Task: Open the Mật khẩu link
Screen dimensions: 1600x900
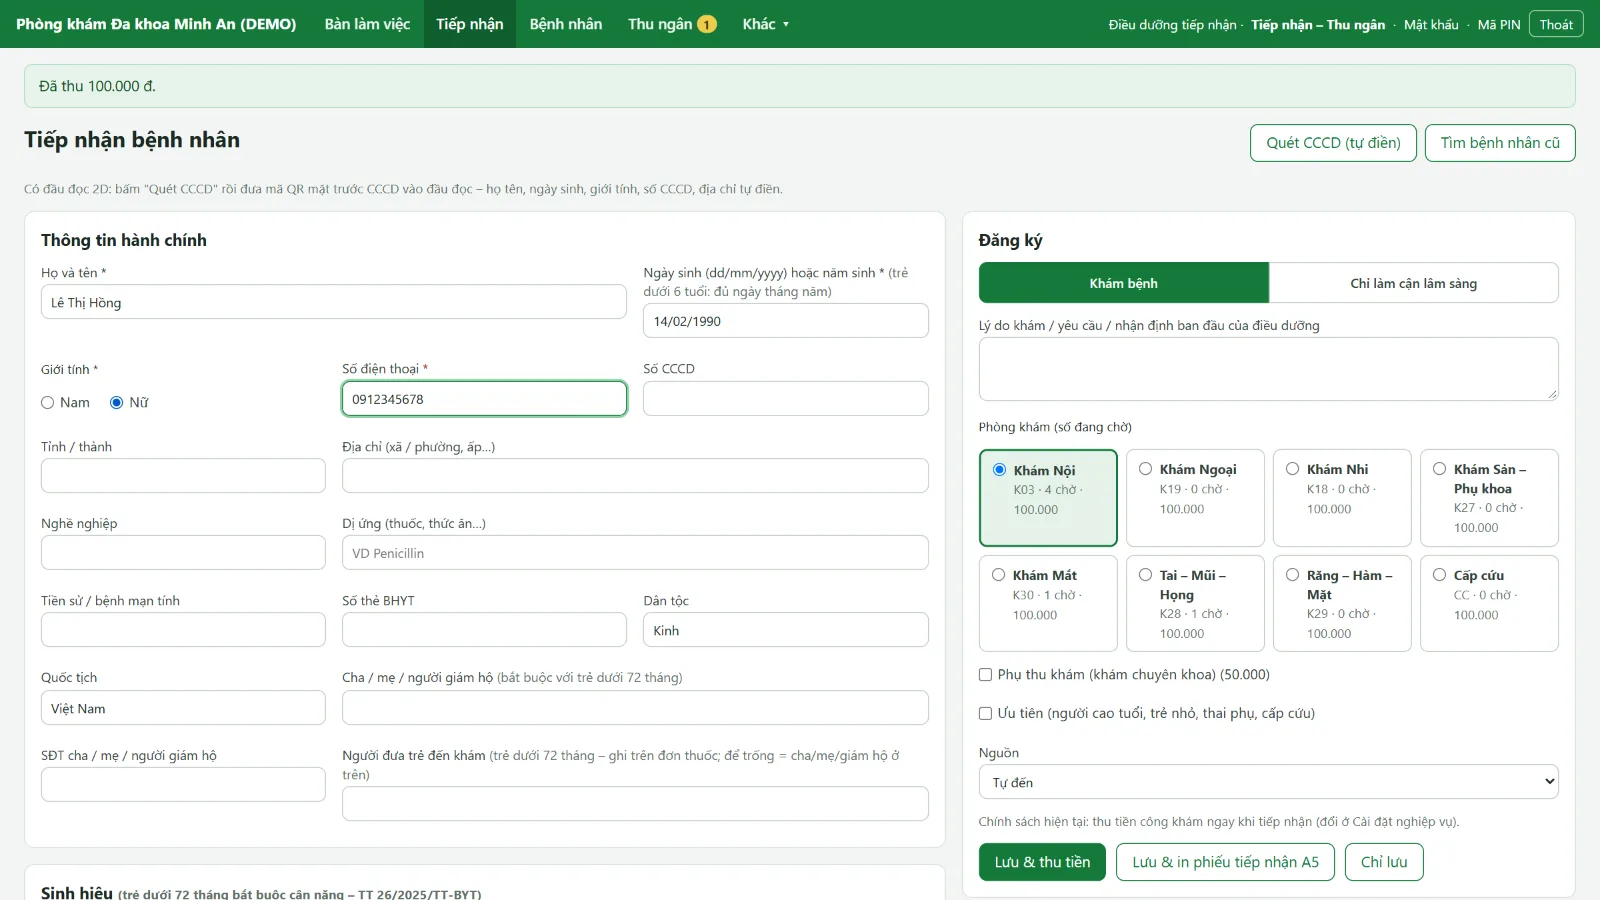Action: (1431, 25)
